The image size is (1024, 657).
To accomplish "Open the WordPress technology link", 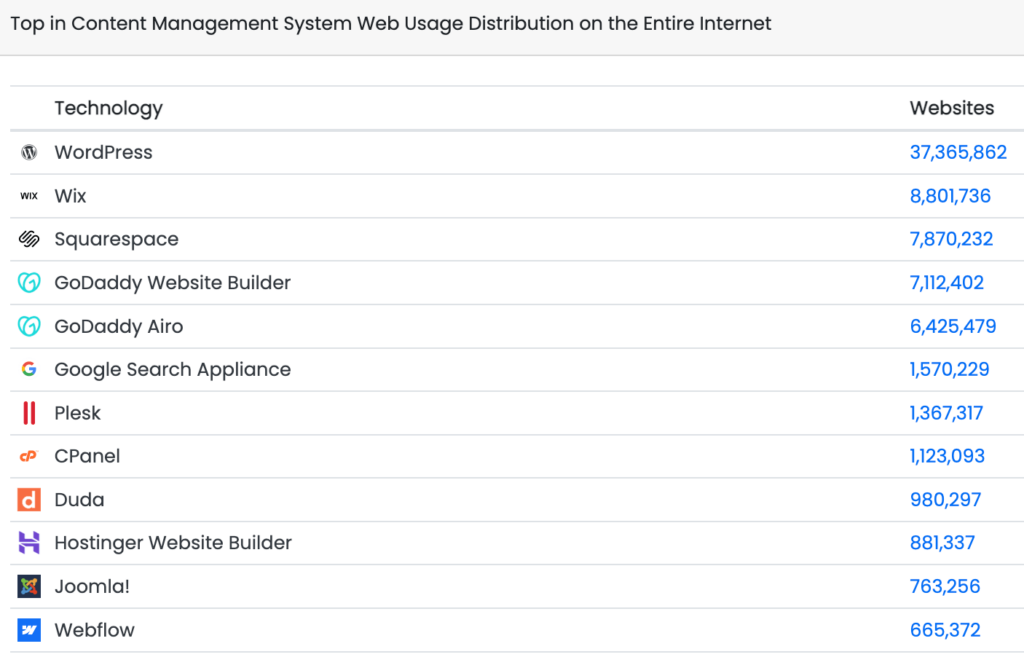I will (x=103, y=153).
